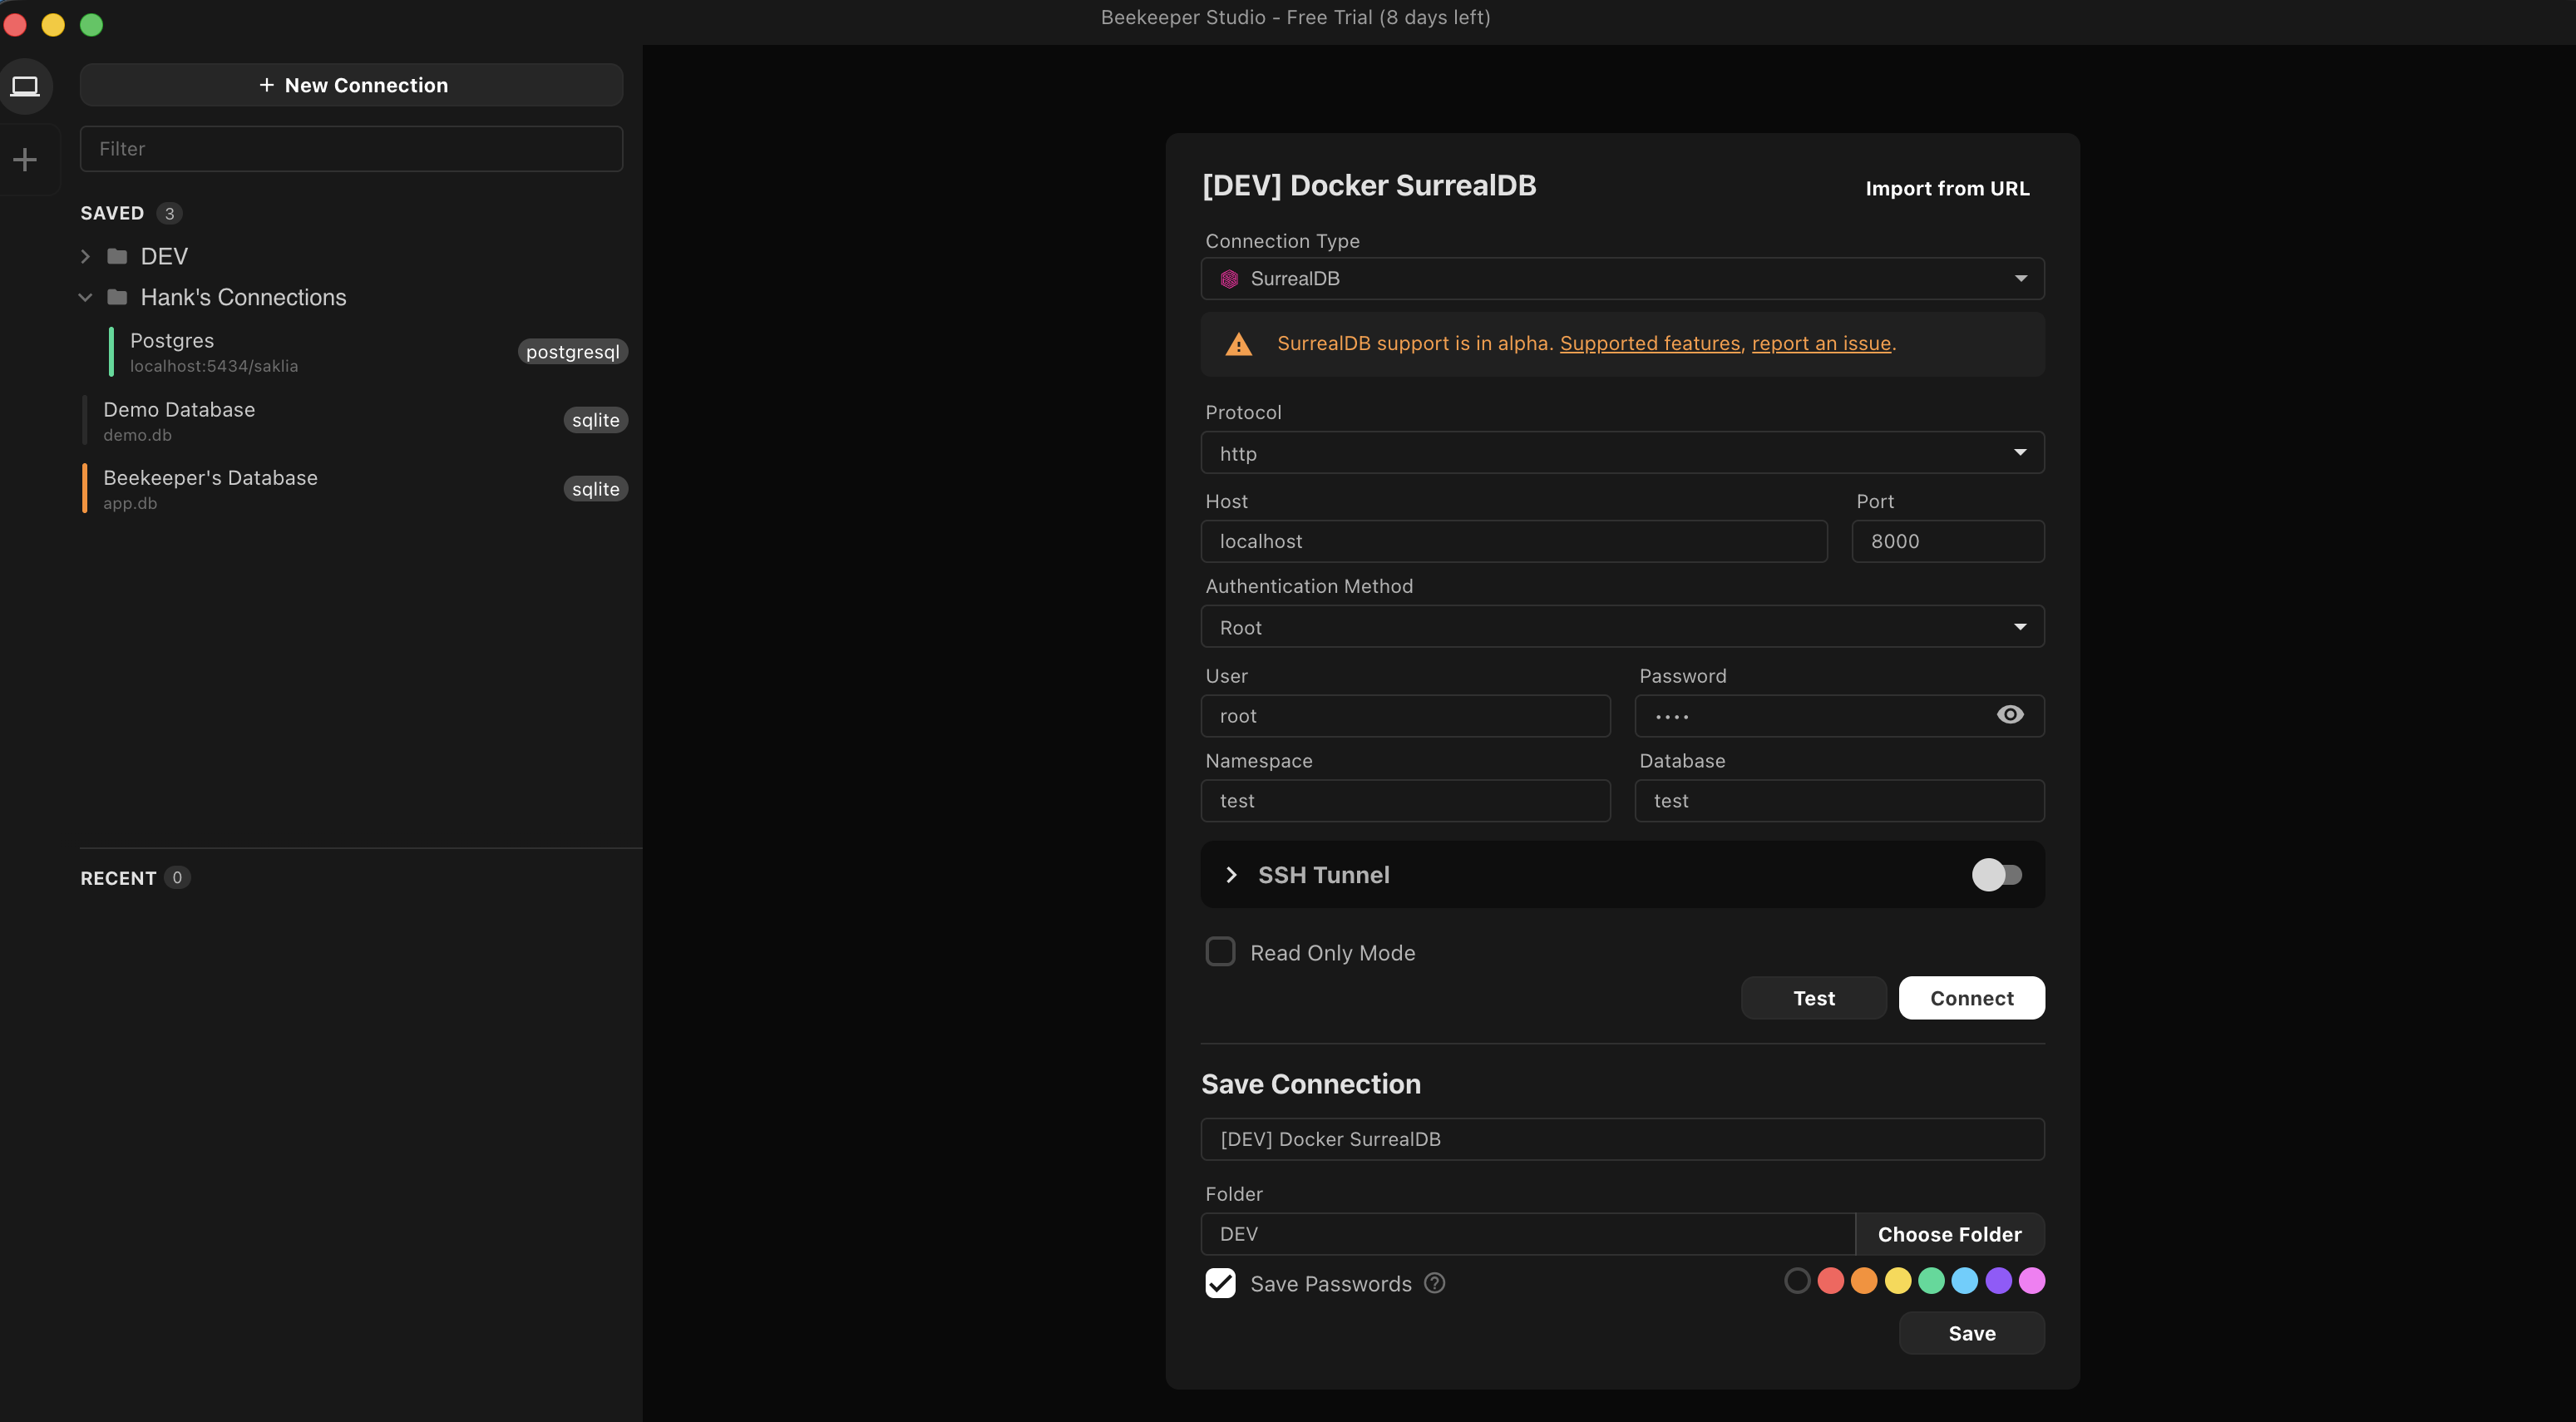
Task: Click the Save button
Action: click(1971, 1333)
